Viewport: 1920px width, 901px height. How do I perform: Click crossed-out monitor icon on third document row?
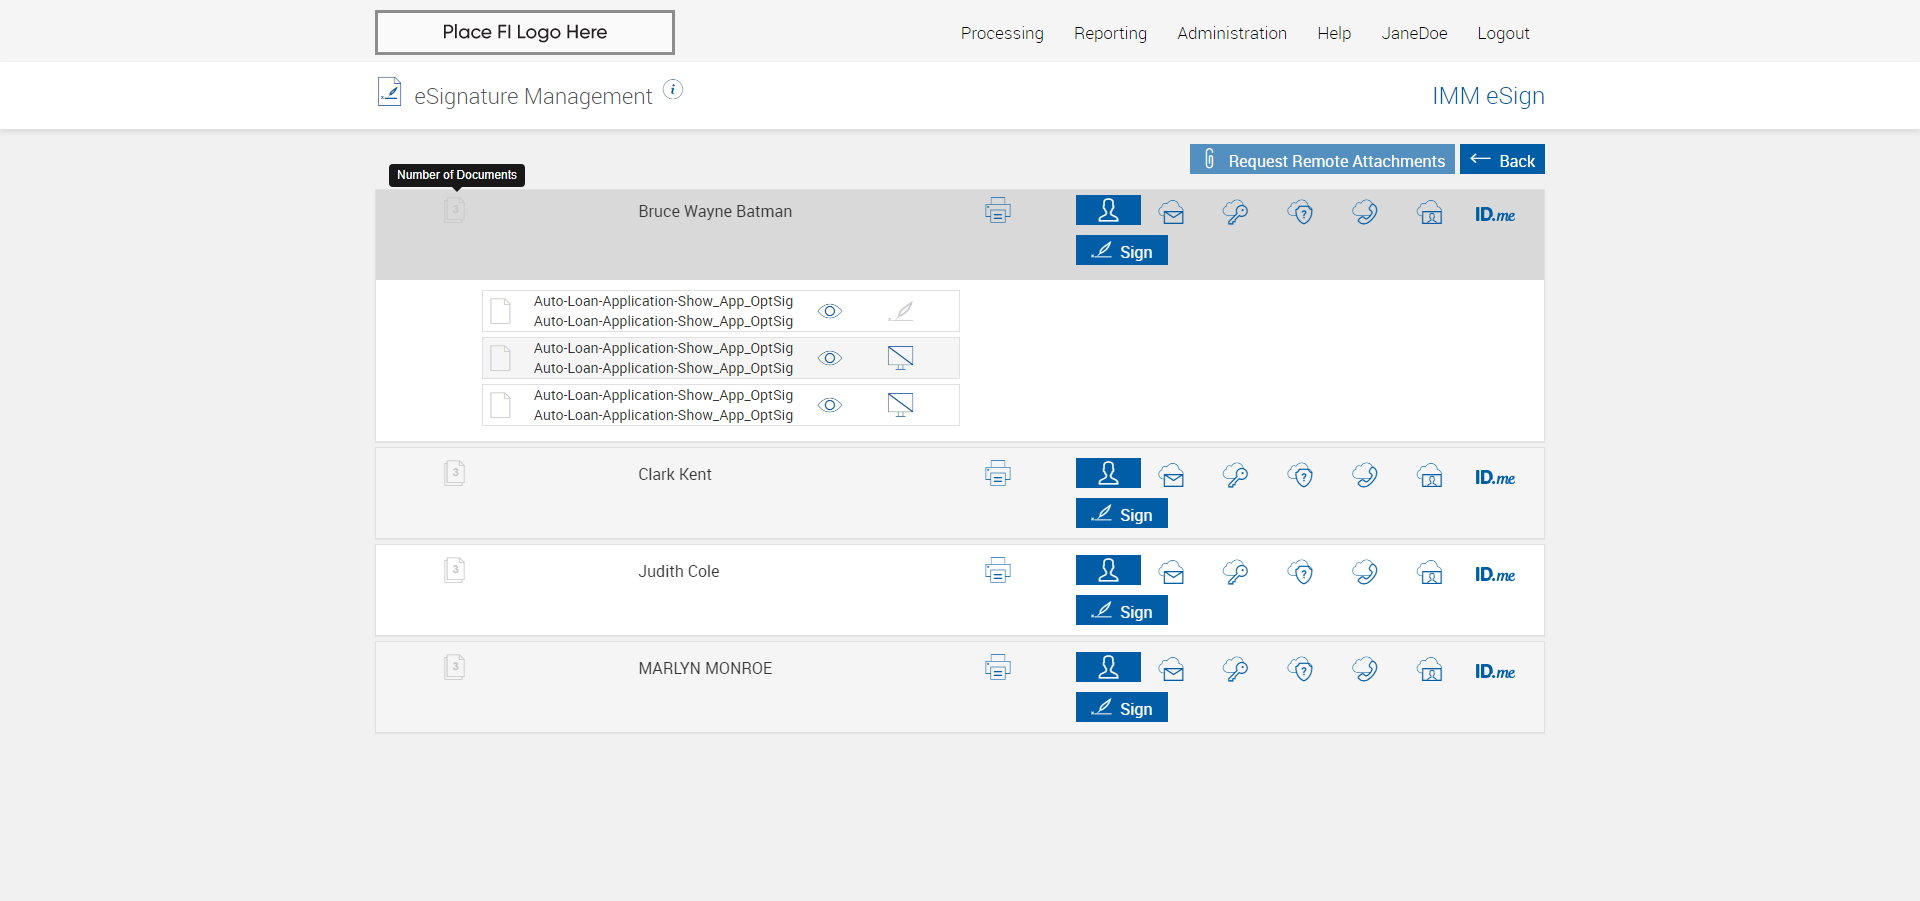900,405
